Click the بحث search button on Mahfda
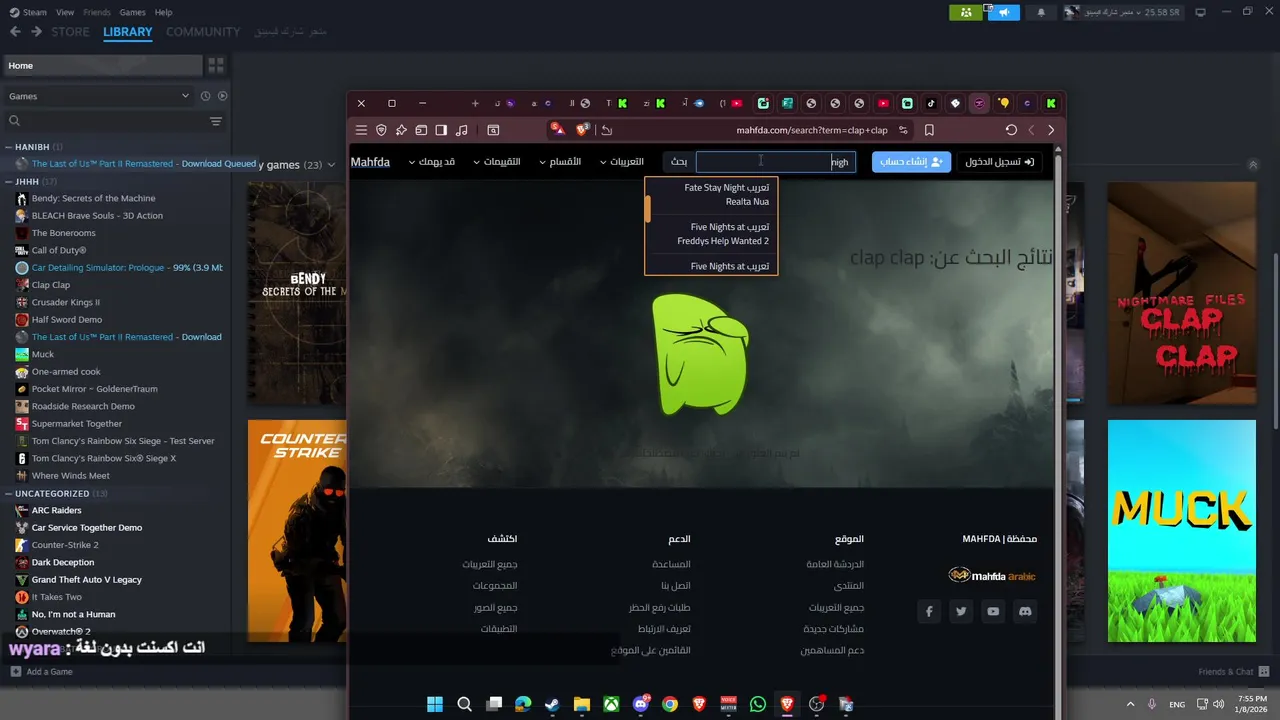 679,162
